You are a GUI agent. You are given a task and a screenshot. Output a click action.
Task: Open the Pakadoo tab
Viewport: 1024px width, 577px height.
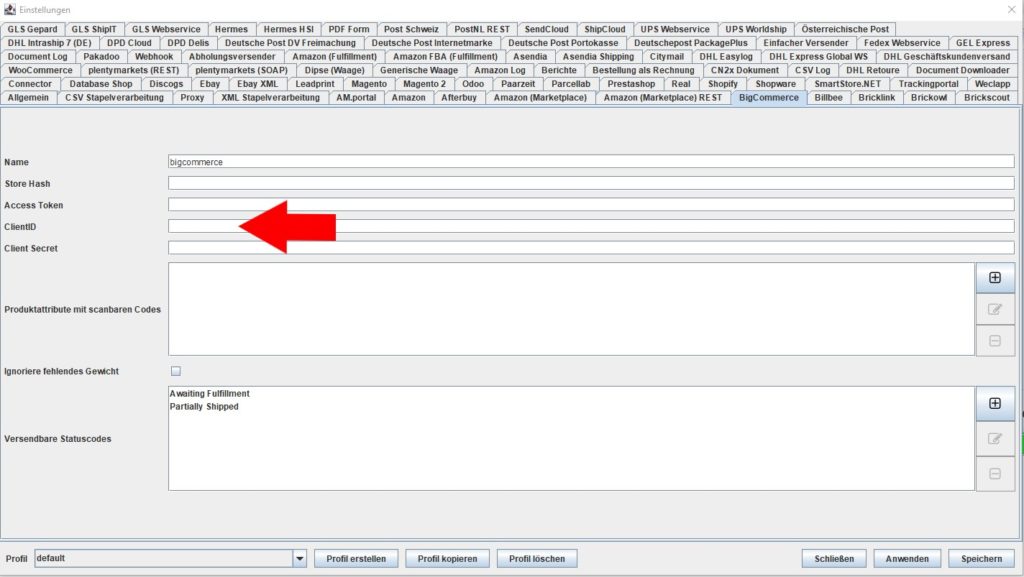point(101,56)
